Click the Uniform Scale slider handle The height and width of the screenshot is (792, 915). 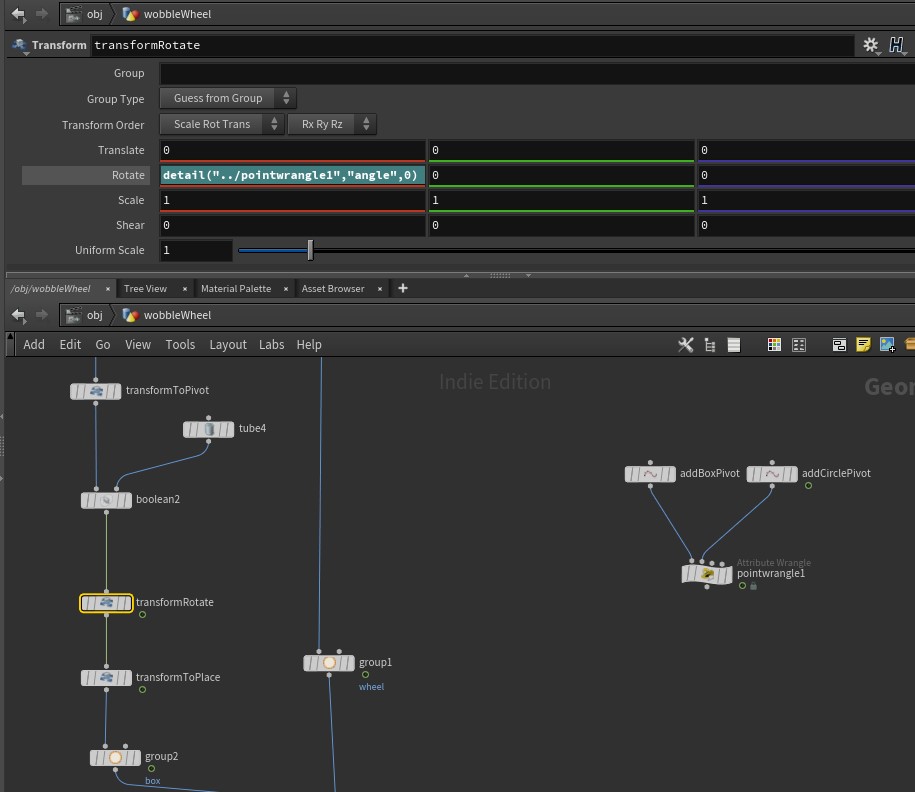click(310, 250)
